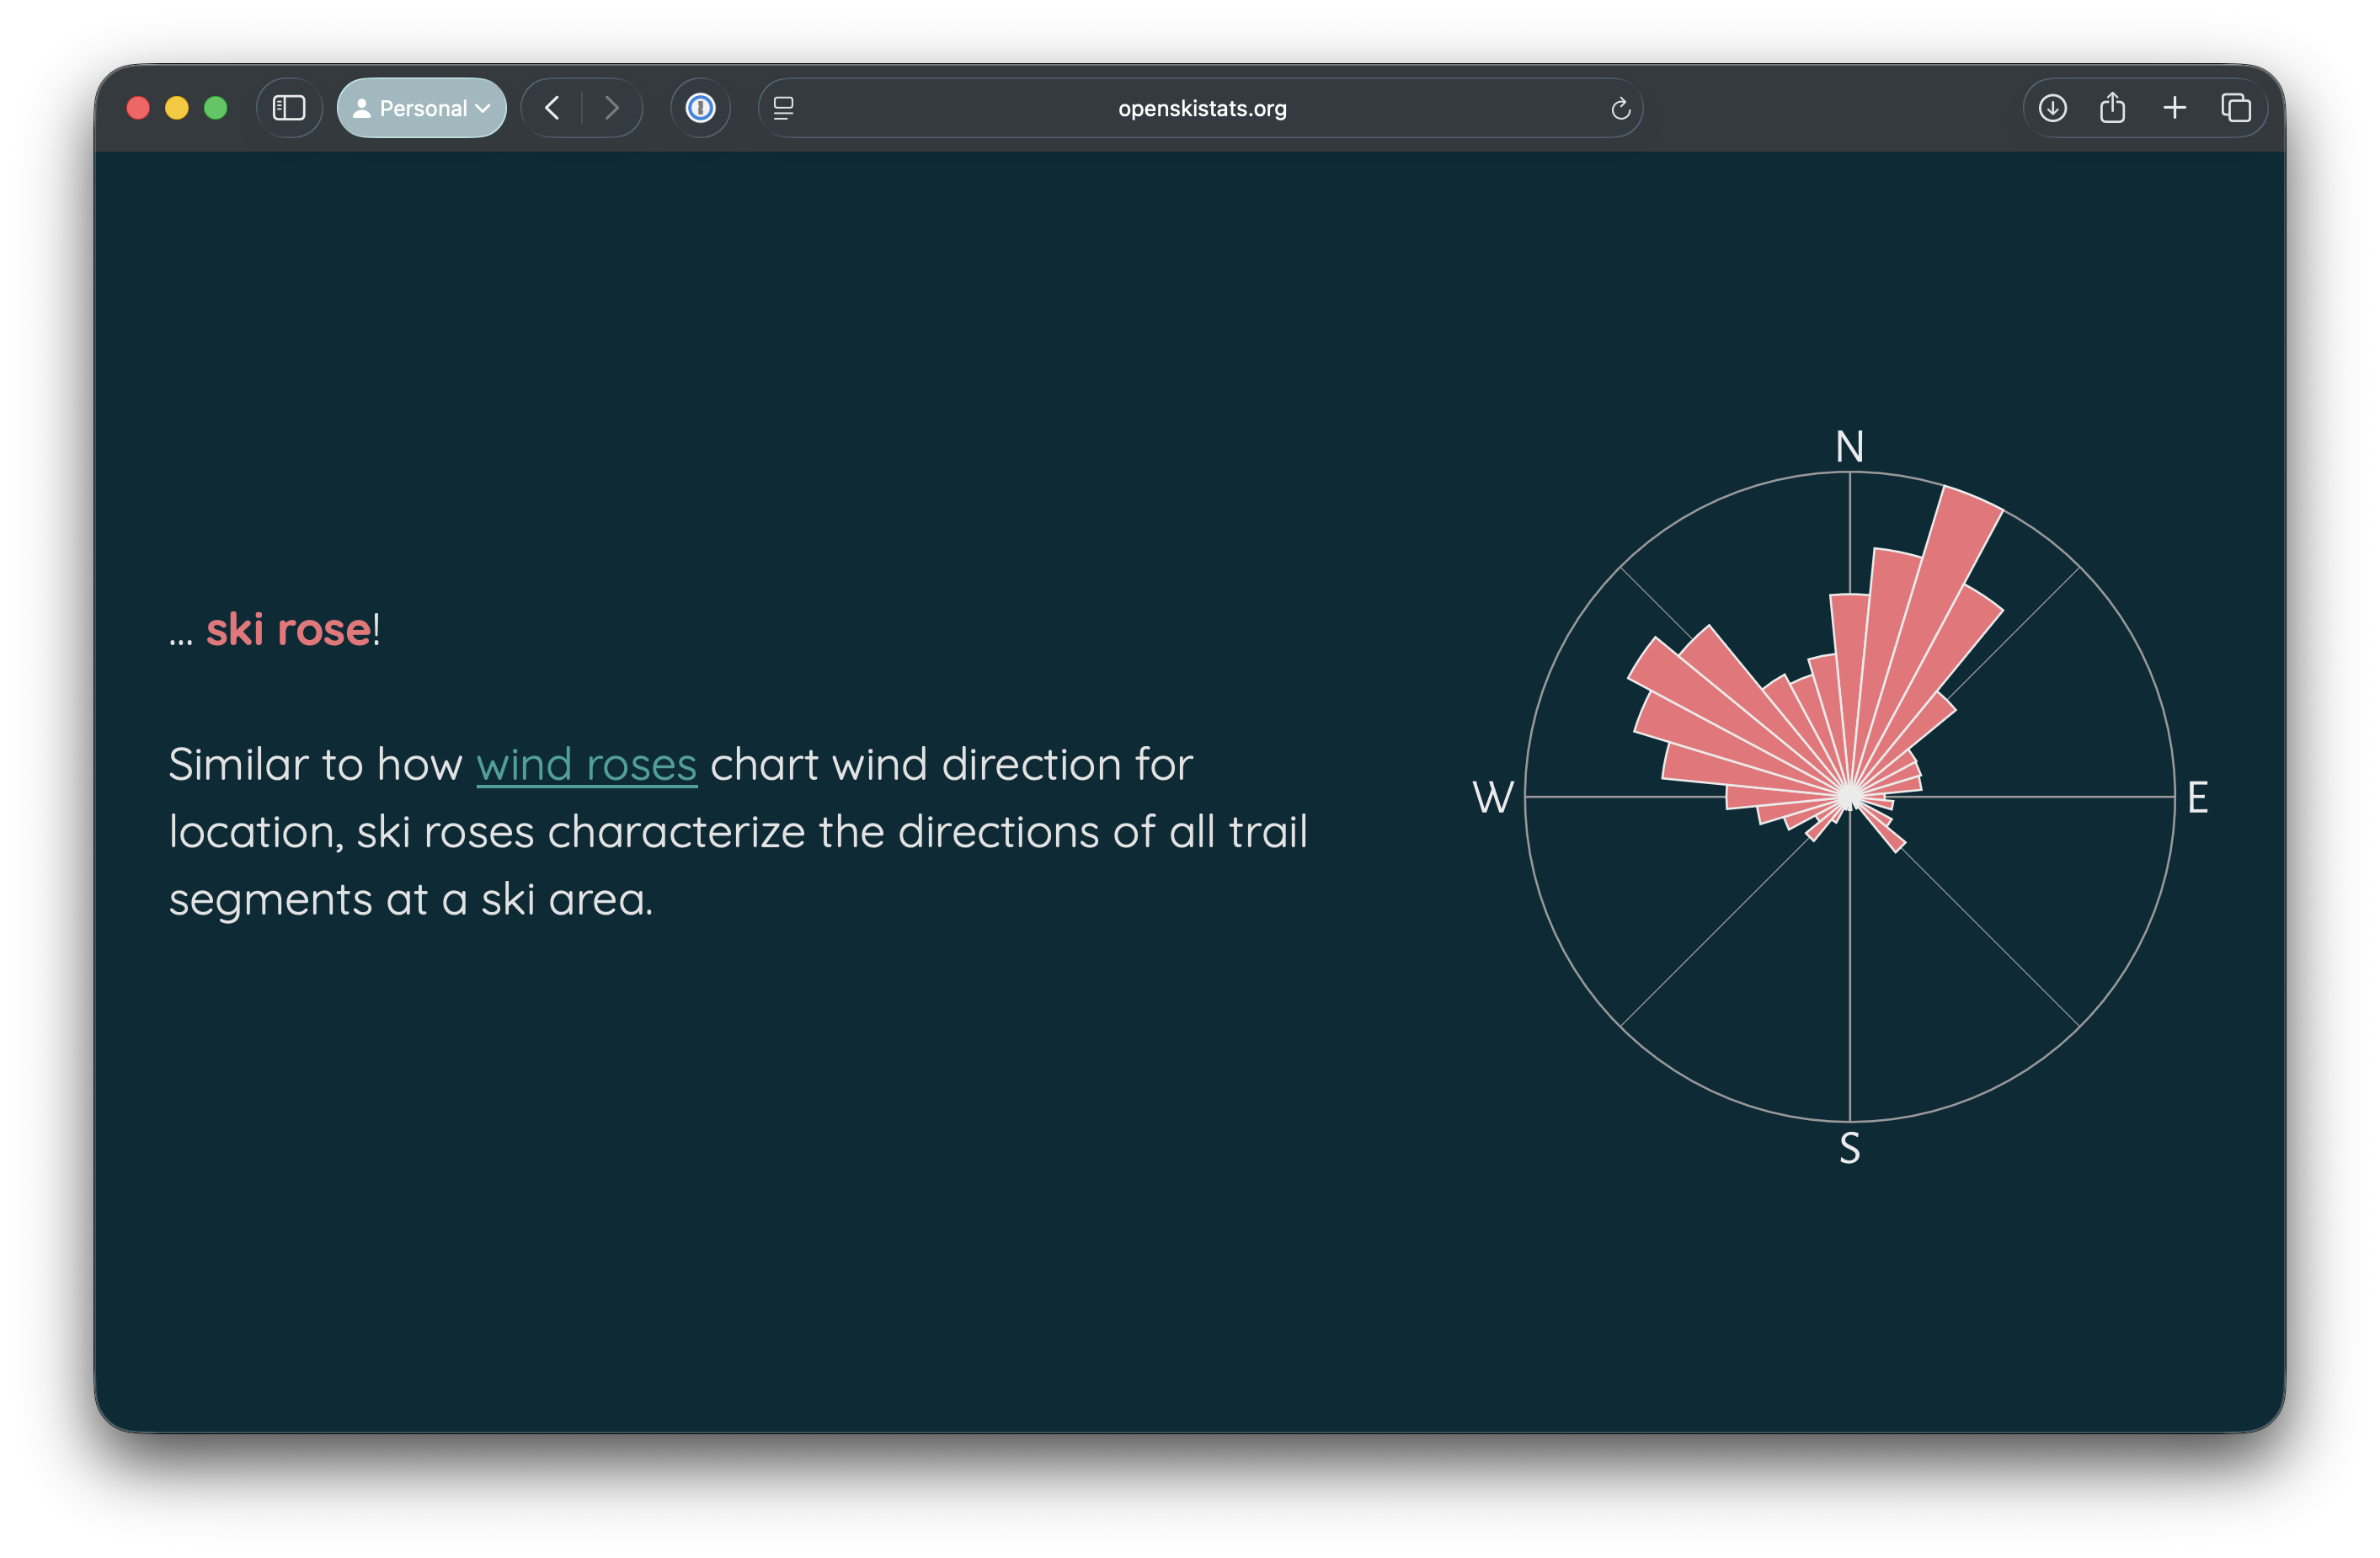Screen dimensions: 2380x1558
Task: Open the page reader menu icon
Action: 784,108
